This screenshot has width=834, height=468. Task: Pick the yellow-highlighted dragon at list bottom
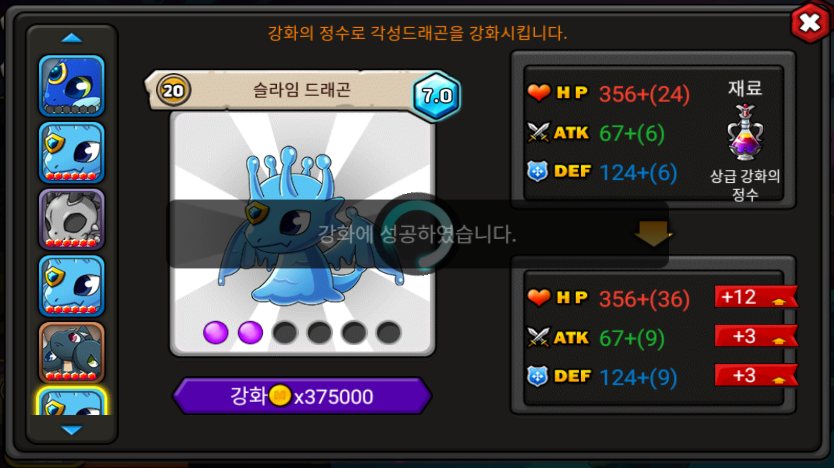coord(71,401)
